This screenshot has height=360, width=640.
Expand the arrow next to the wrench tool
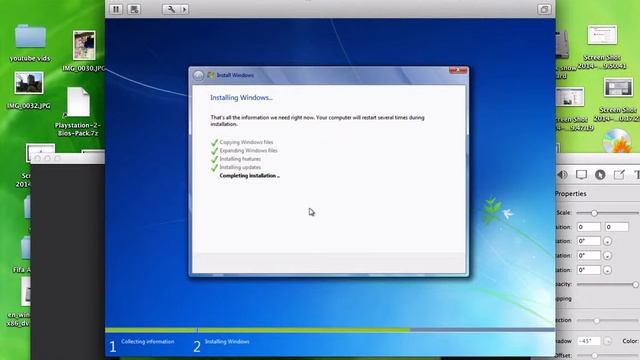pyautogui.click(x=184, y=9)
